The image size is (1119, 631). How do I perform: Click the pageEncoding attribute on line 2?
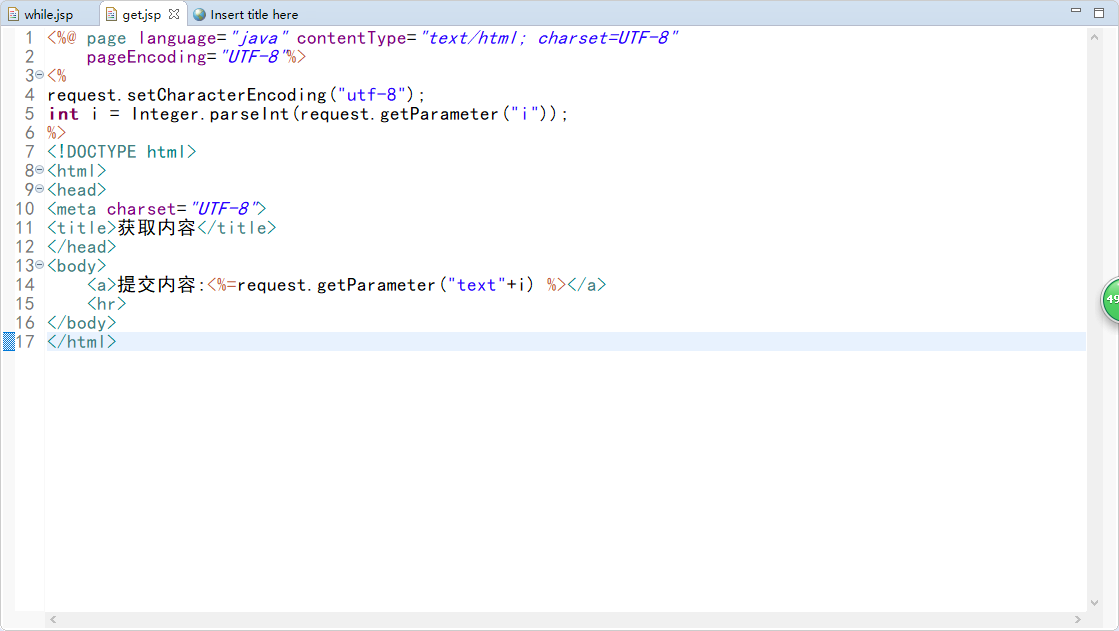click(187, 57)
